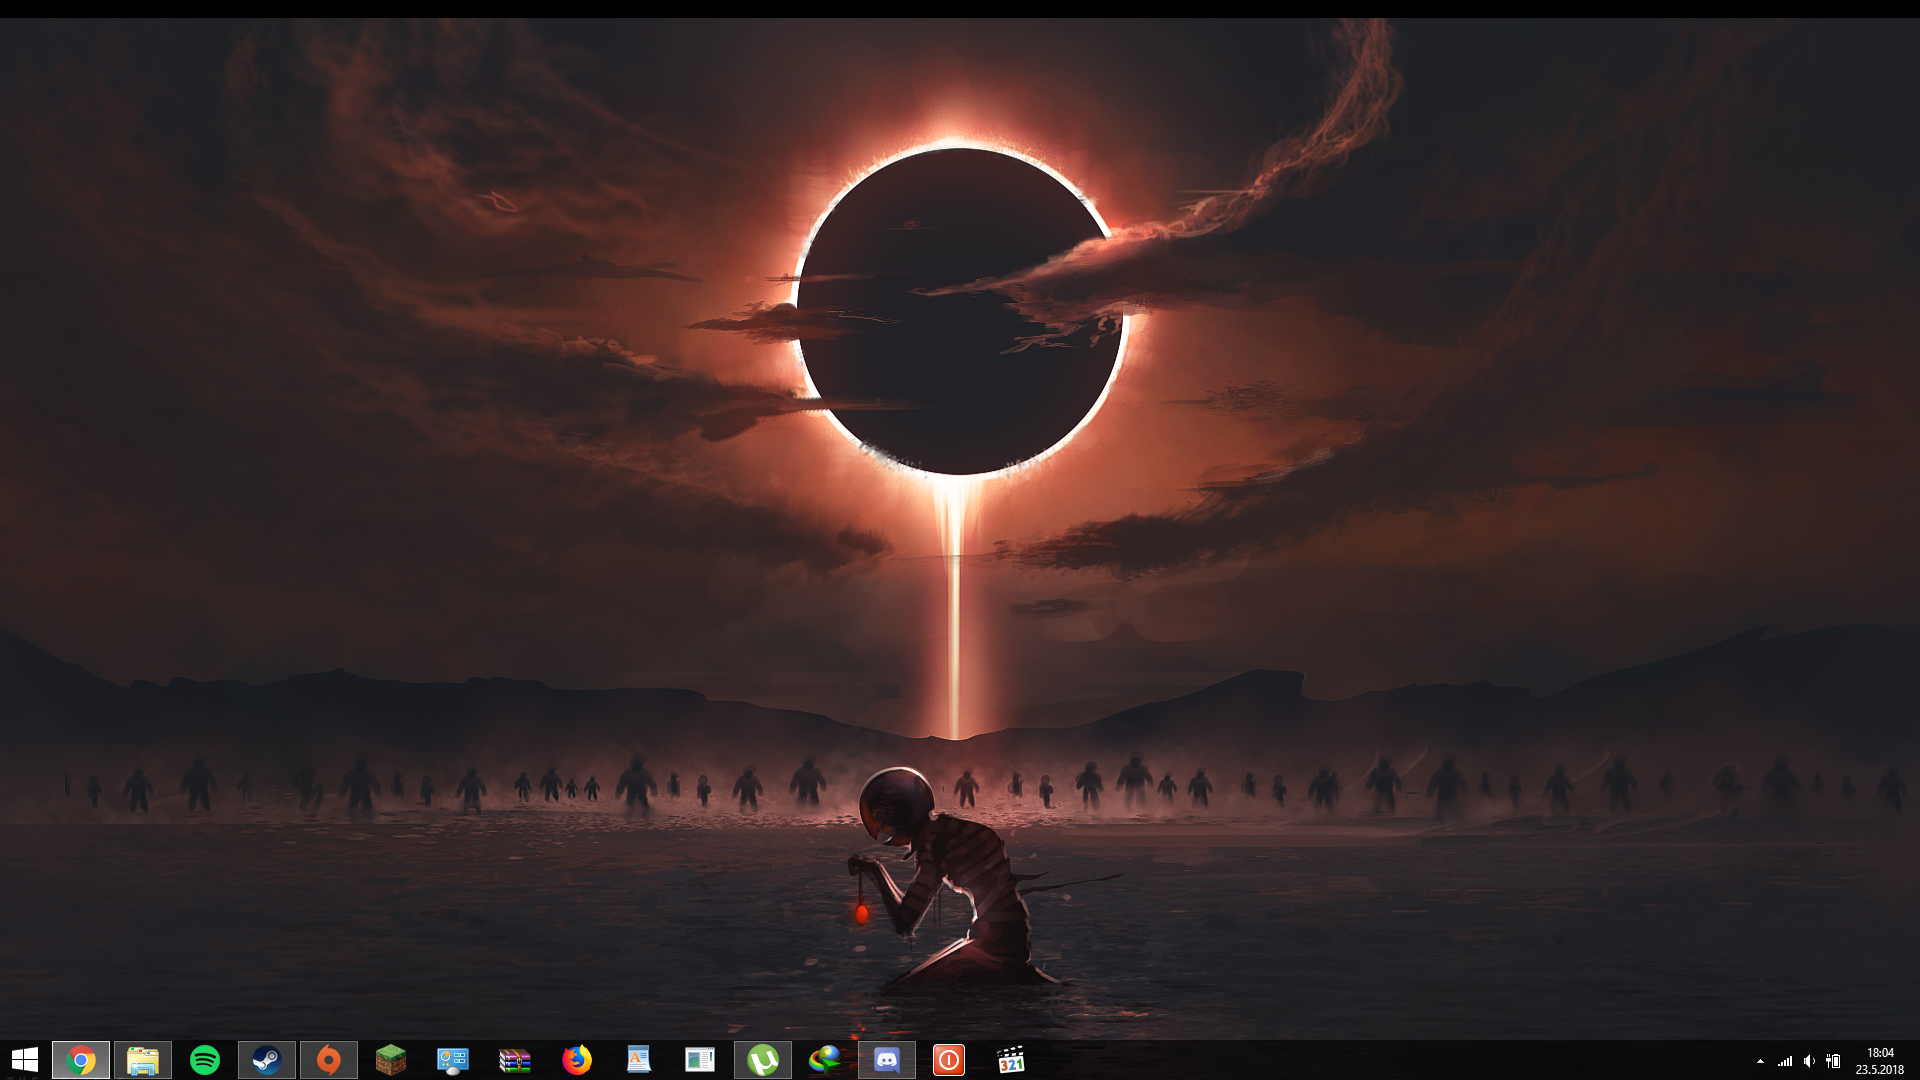Open File Explorer from the taskbar

[143, 1060]
